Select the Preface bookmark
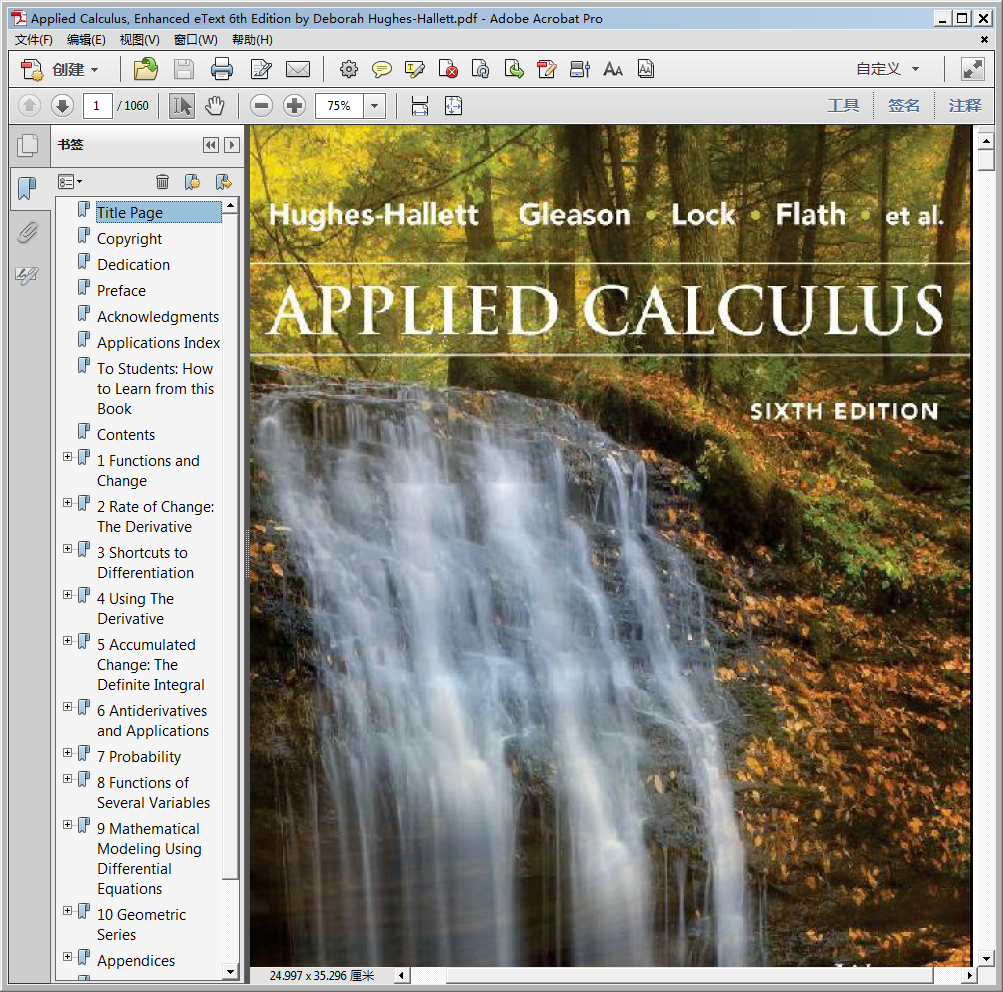 pos(122,290)
